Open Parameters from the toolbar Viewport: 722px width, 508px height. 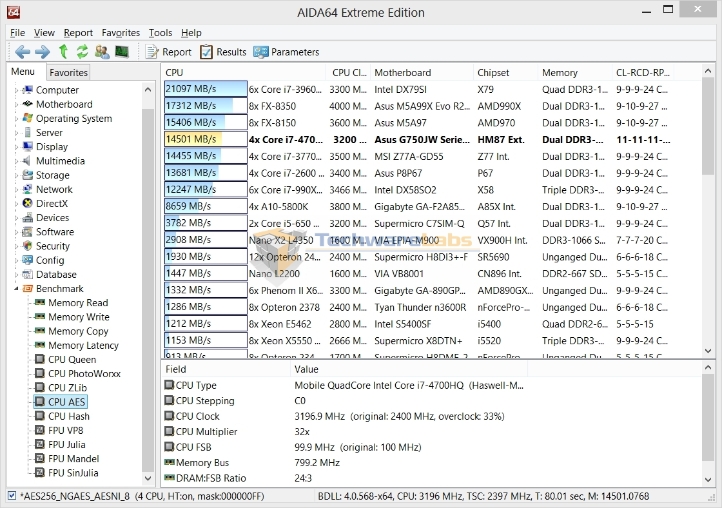(x=286, y=52)
